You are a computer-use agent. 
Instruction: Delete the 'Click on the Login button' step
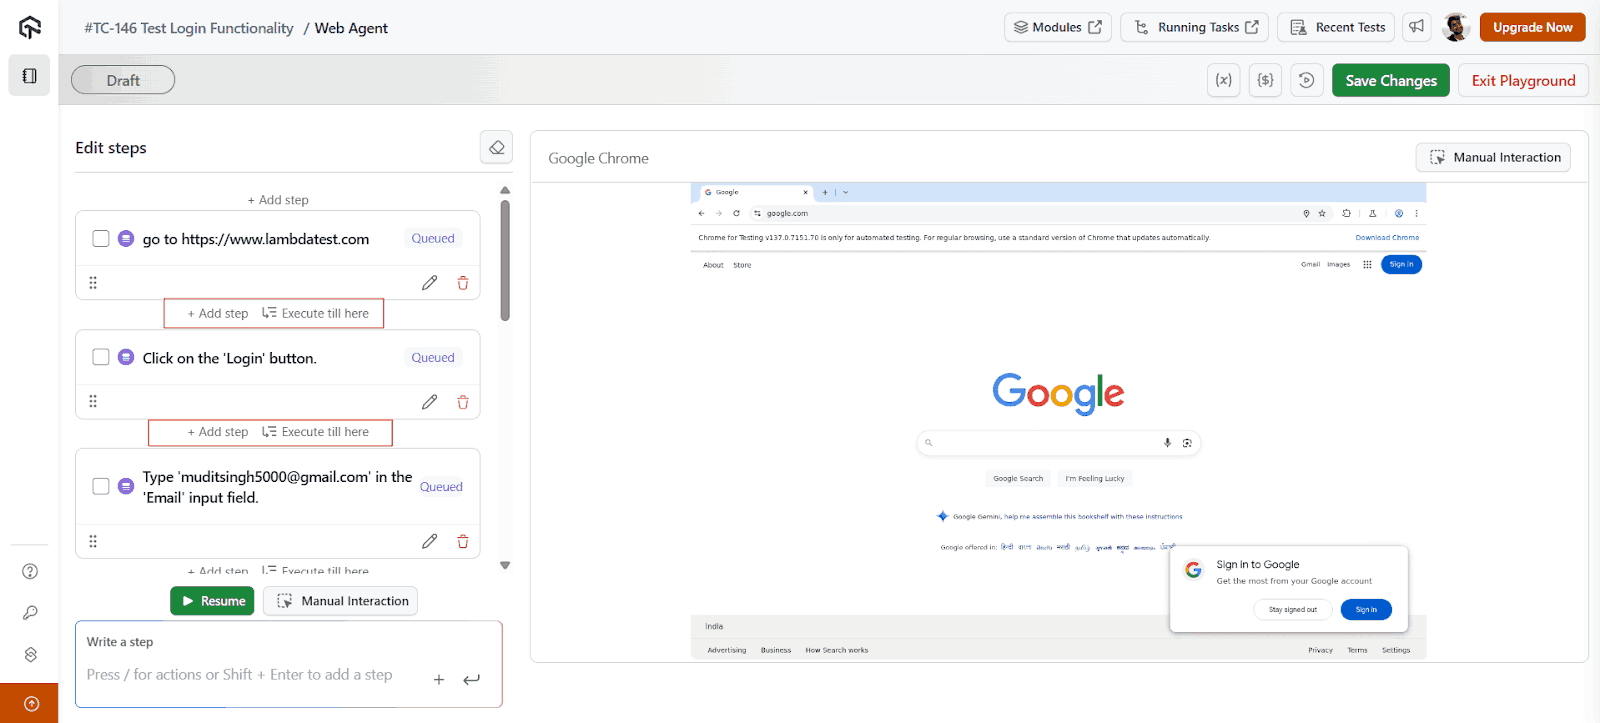pyautogui.click(x=463, y=402)
